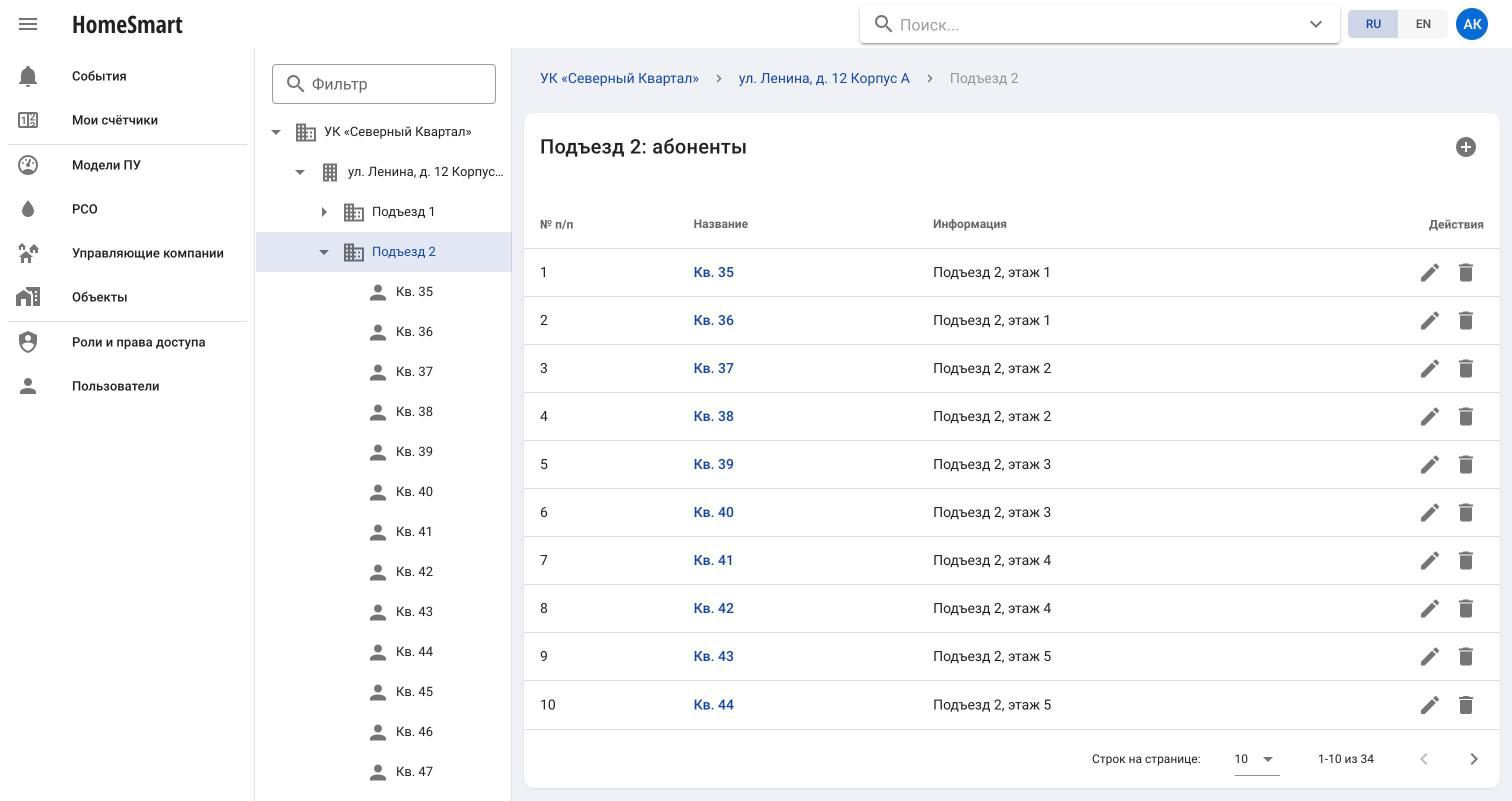1512x801 pixels.
Task: Delete the Кв. 38 row
Action: (x=1466, y=417)
